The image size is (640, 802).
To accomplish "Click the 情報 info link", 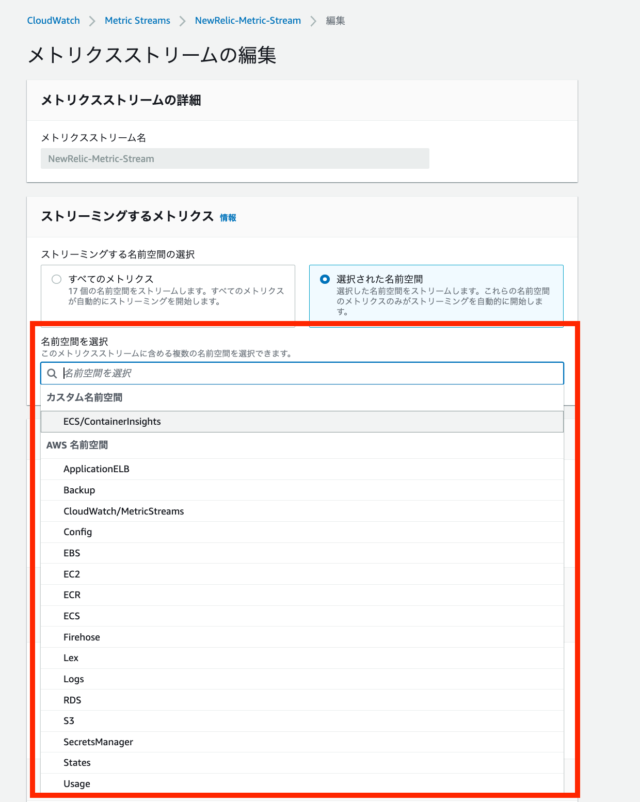I will coord(228,218).
